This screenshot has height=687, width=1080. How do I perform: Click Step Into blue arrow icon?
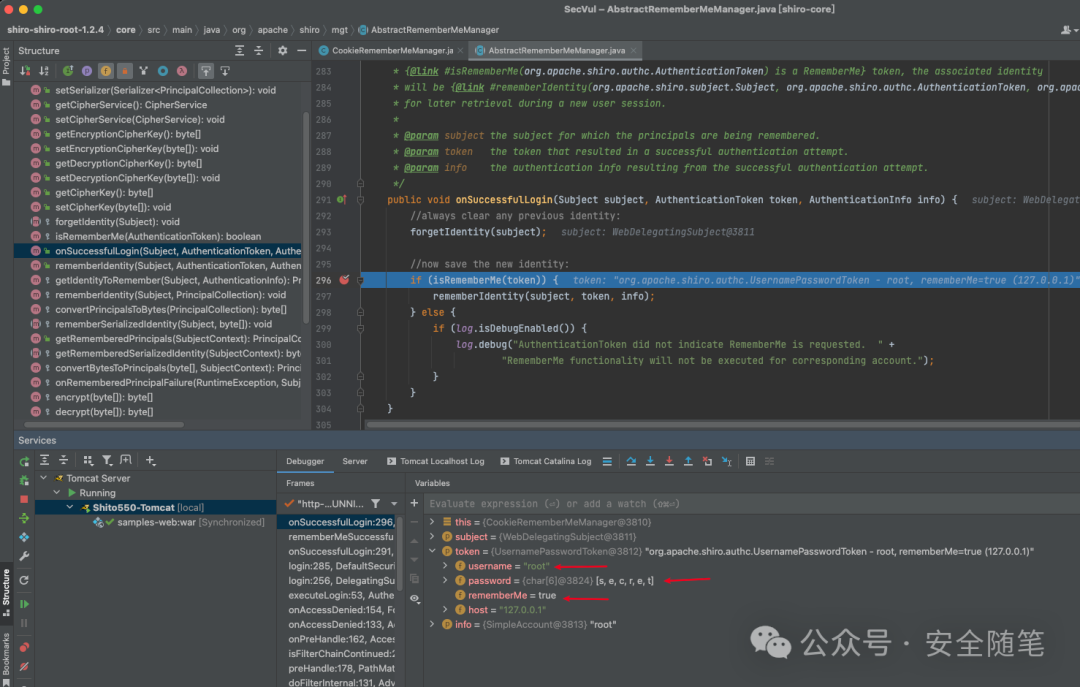[x=650, y=461]
